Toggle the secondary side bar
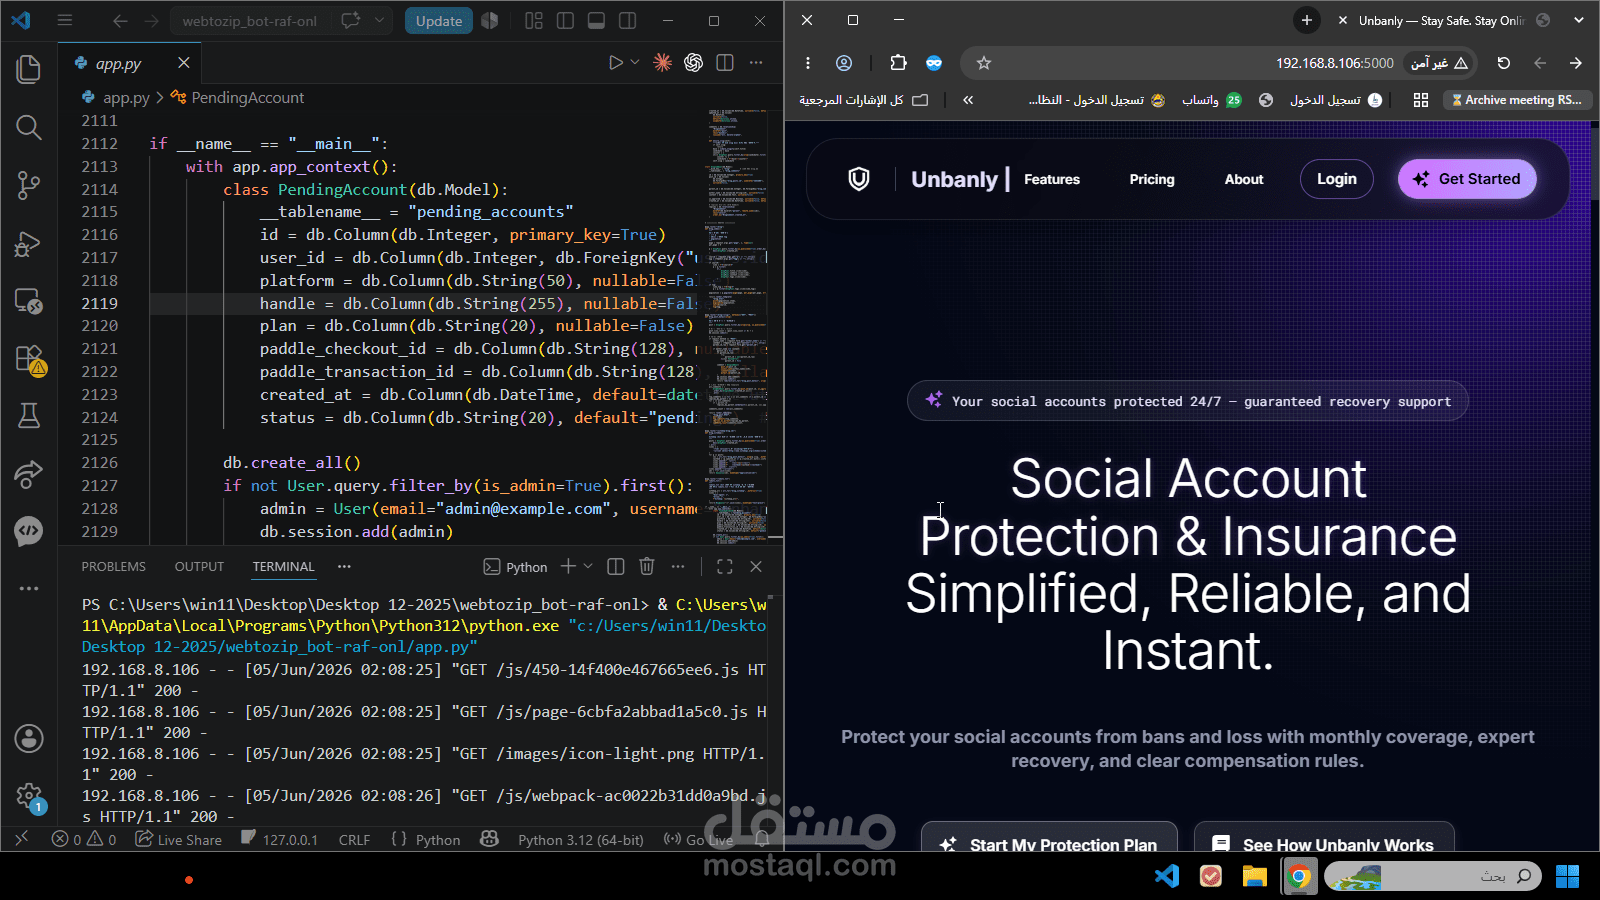1600x900 pixels. click(628, 20)
